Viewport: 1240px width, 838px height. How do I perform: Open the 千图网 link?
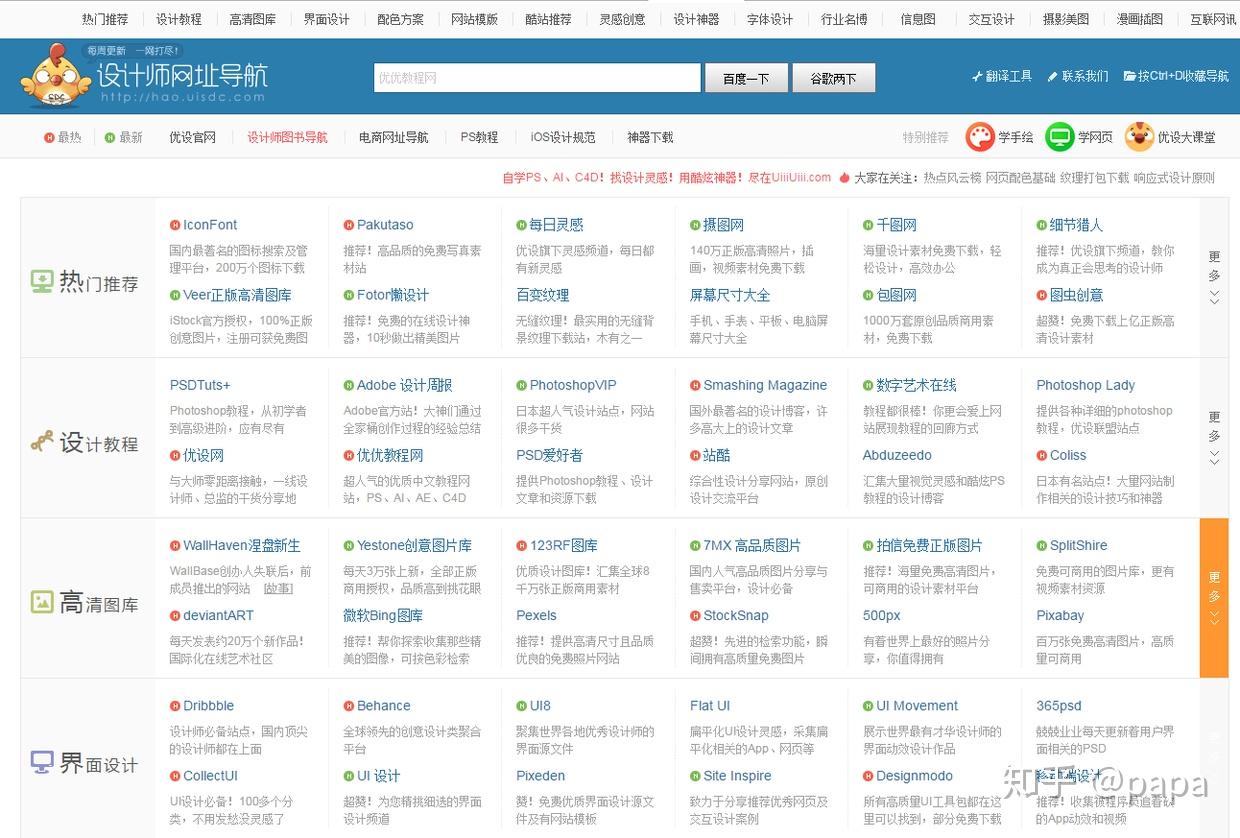[x=897, y=225]
